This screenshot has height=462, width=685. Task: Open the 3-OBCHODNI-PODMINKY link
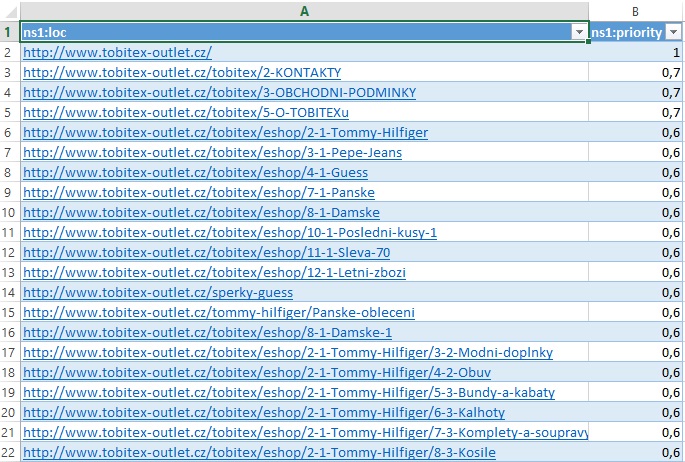point(220,93)
